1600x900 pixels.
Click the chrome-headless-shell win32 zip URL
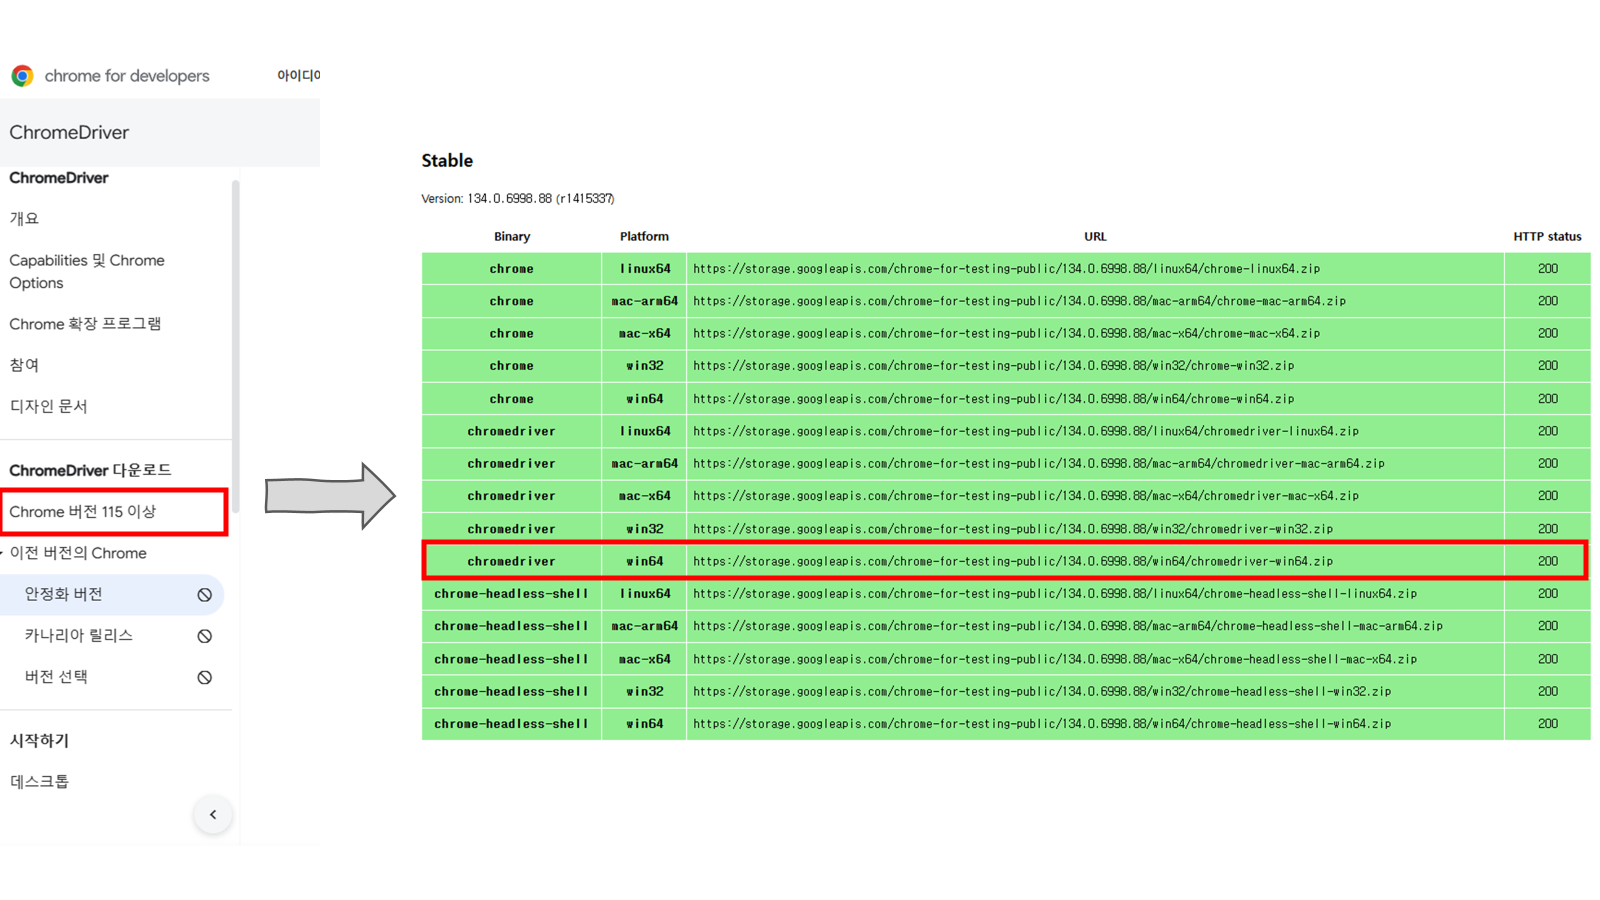[1042, 692]
